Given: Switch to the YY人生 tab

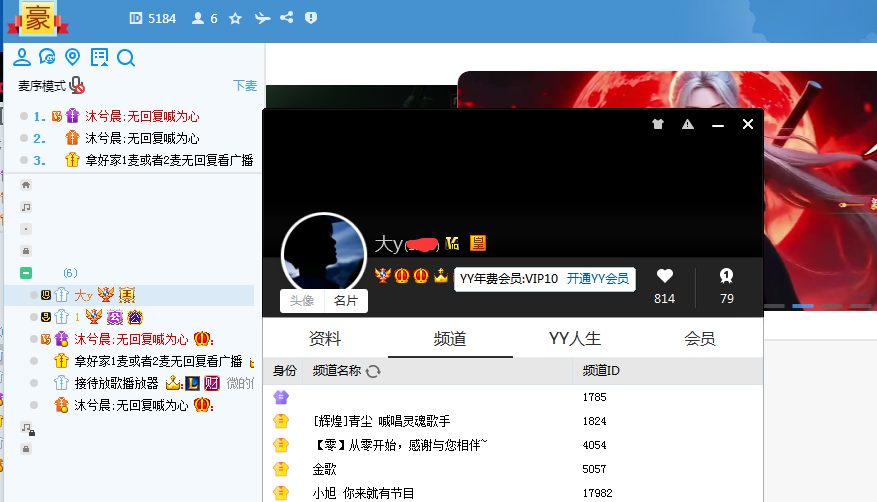Looking at the screenshot, I should pos(575,339).
